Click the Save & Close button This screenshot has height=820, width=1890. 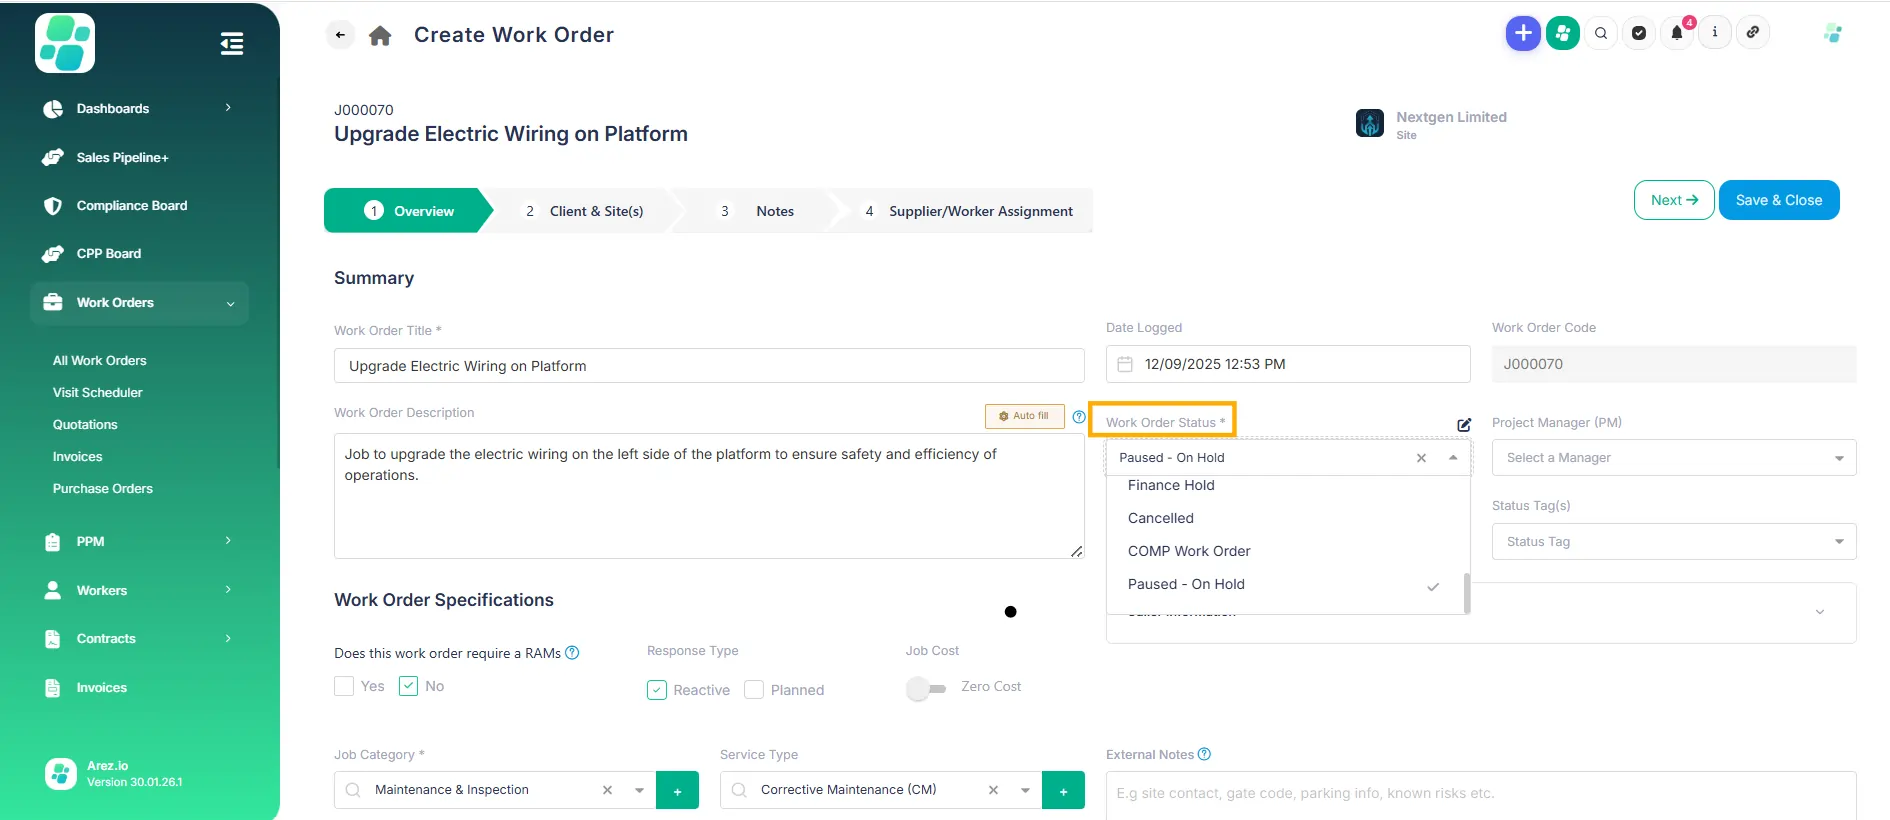[1778, 200]
